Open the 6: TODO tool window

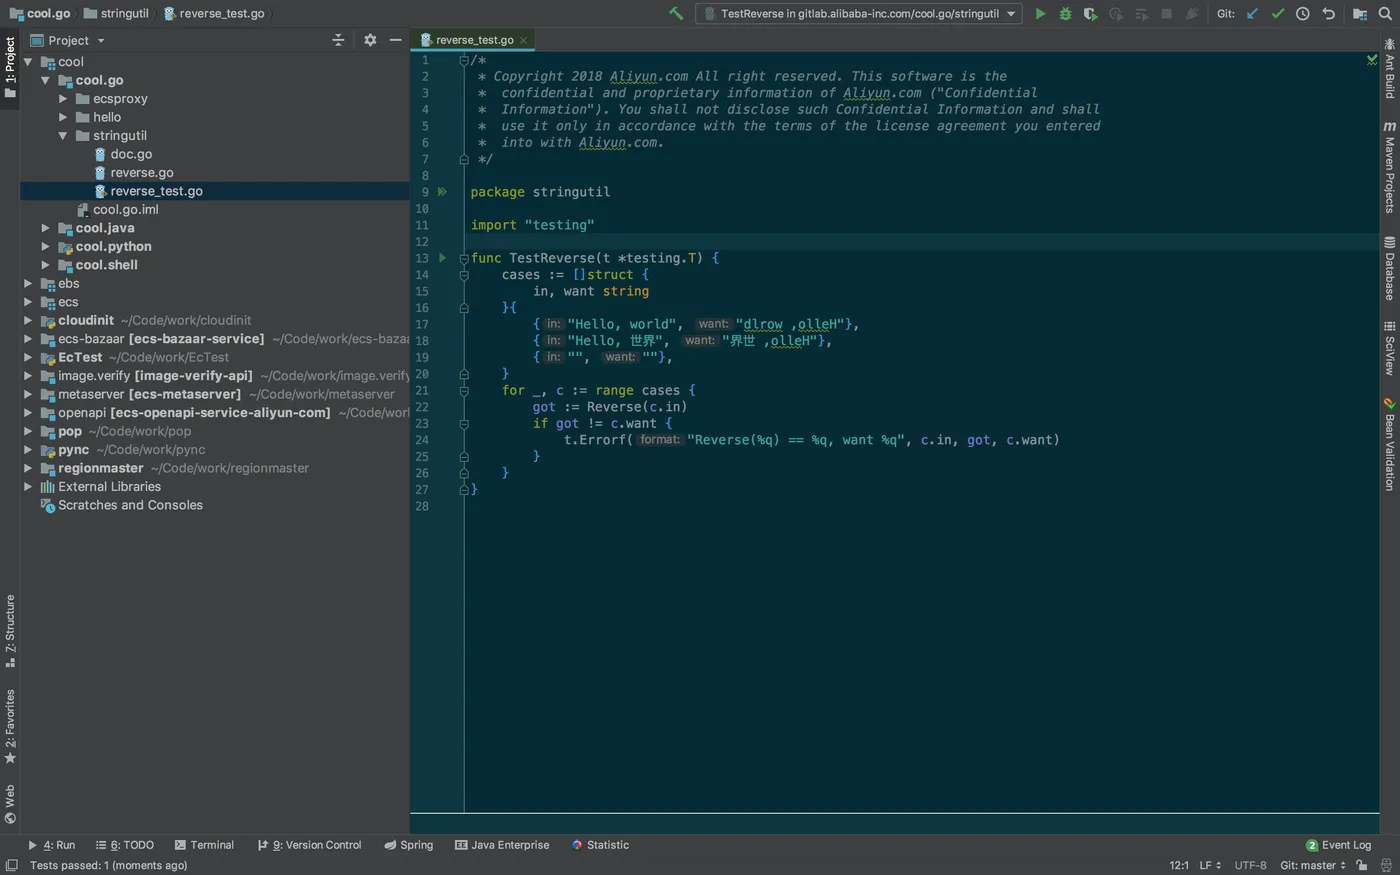pyautogui.click(x=125, y=845)
